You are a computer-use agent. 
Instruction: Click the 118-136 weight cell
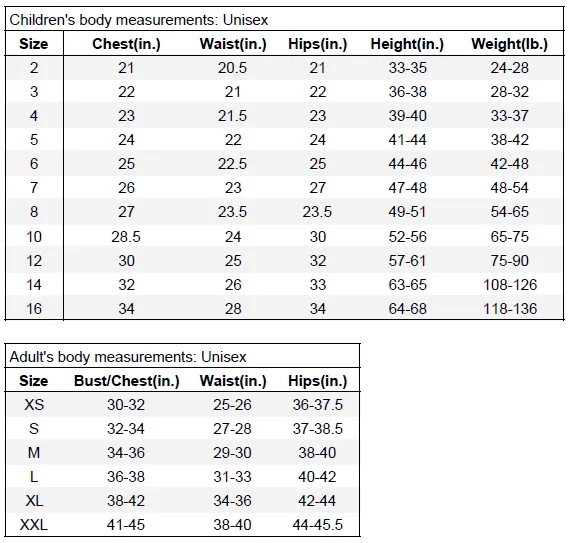point(510,309)
